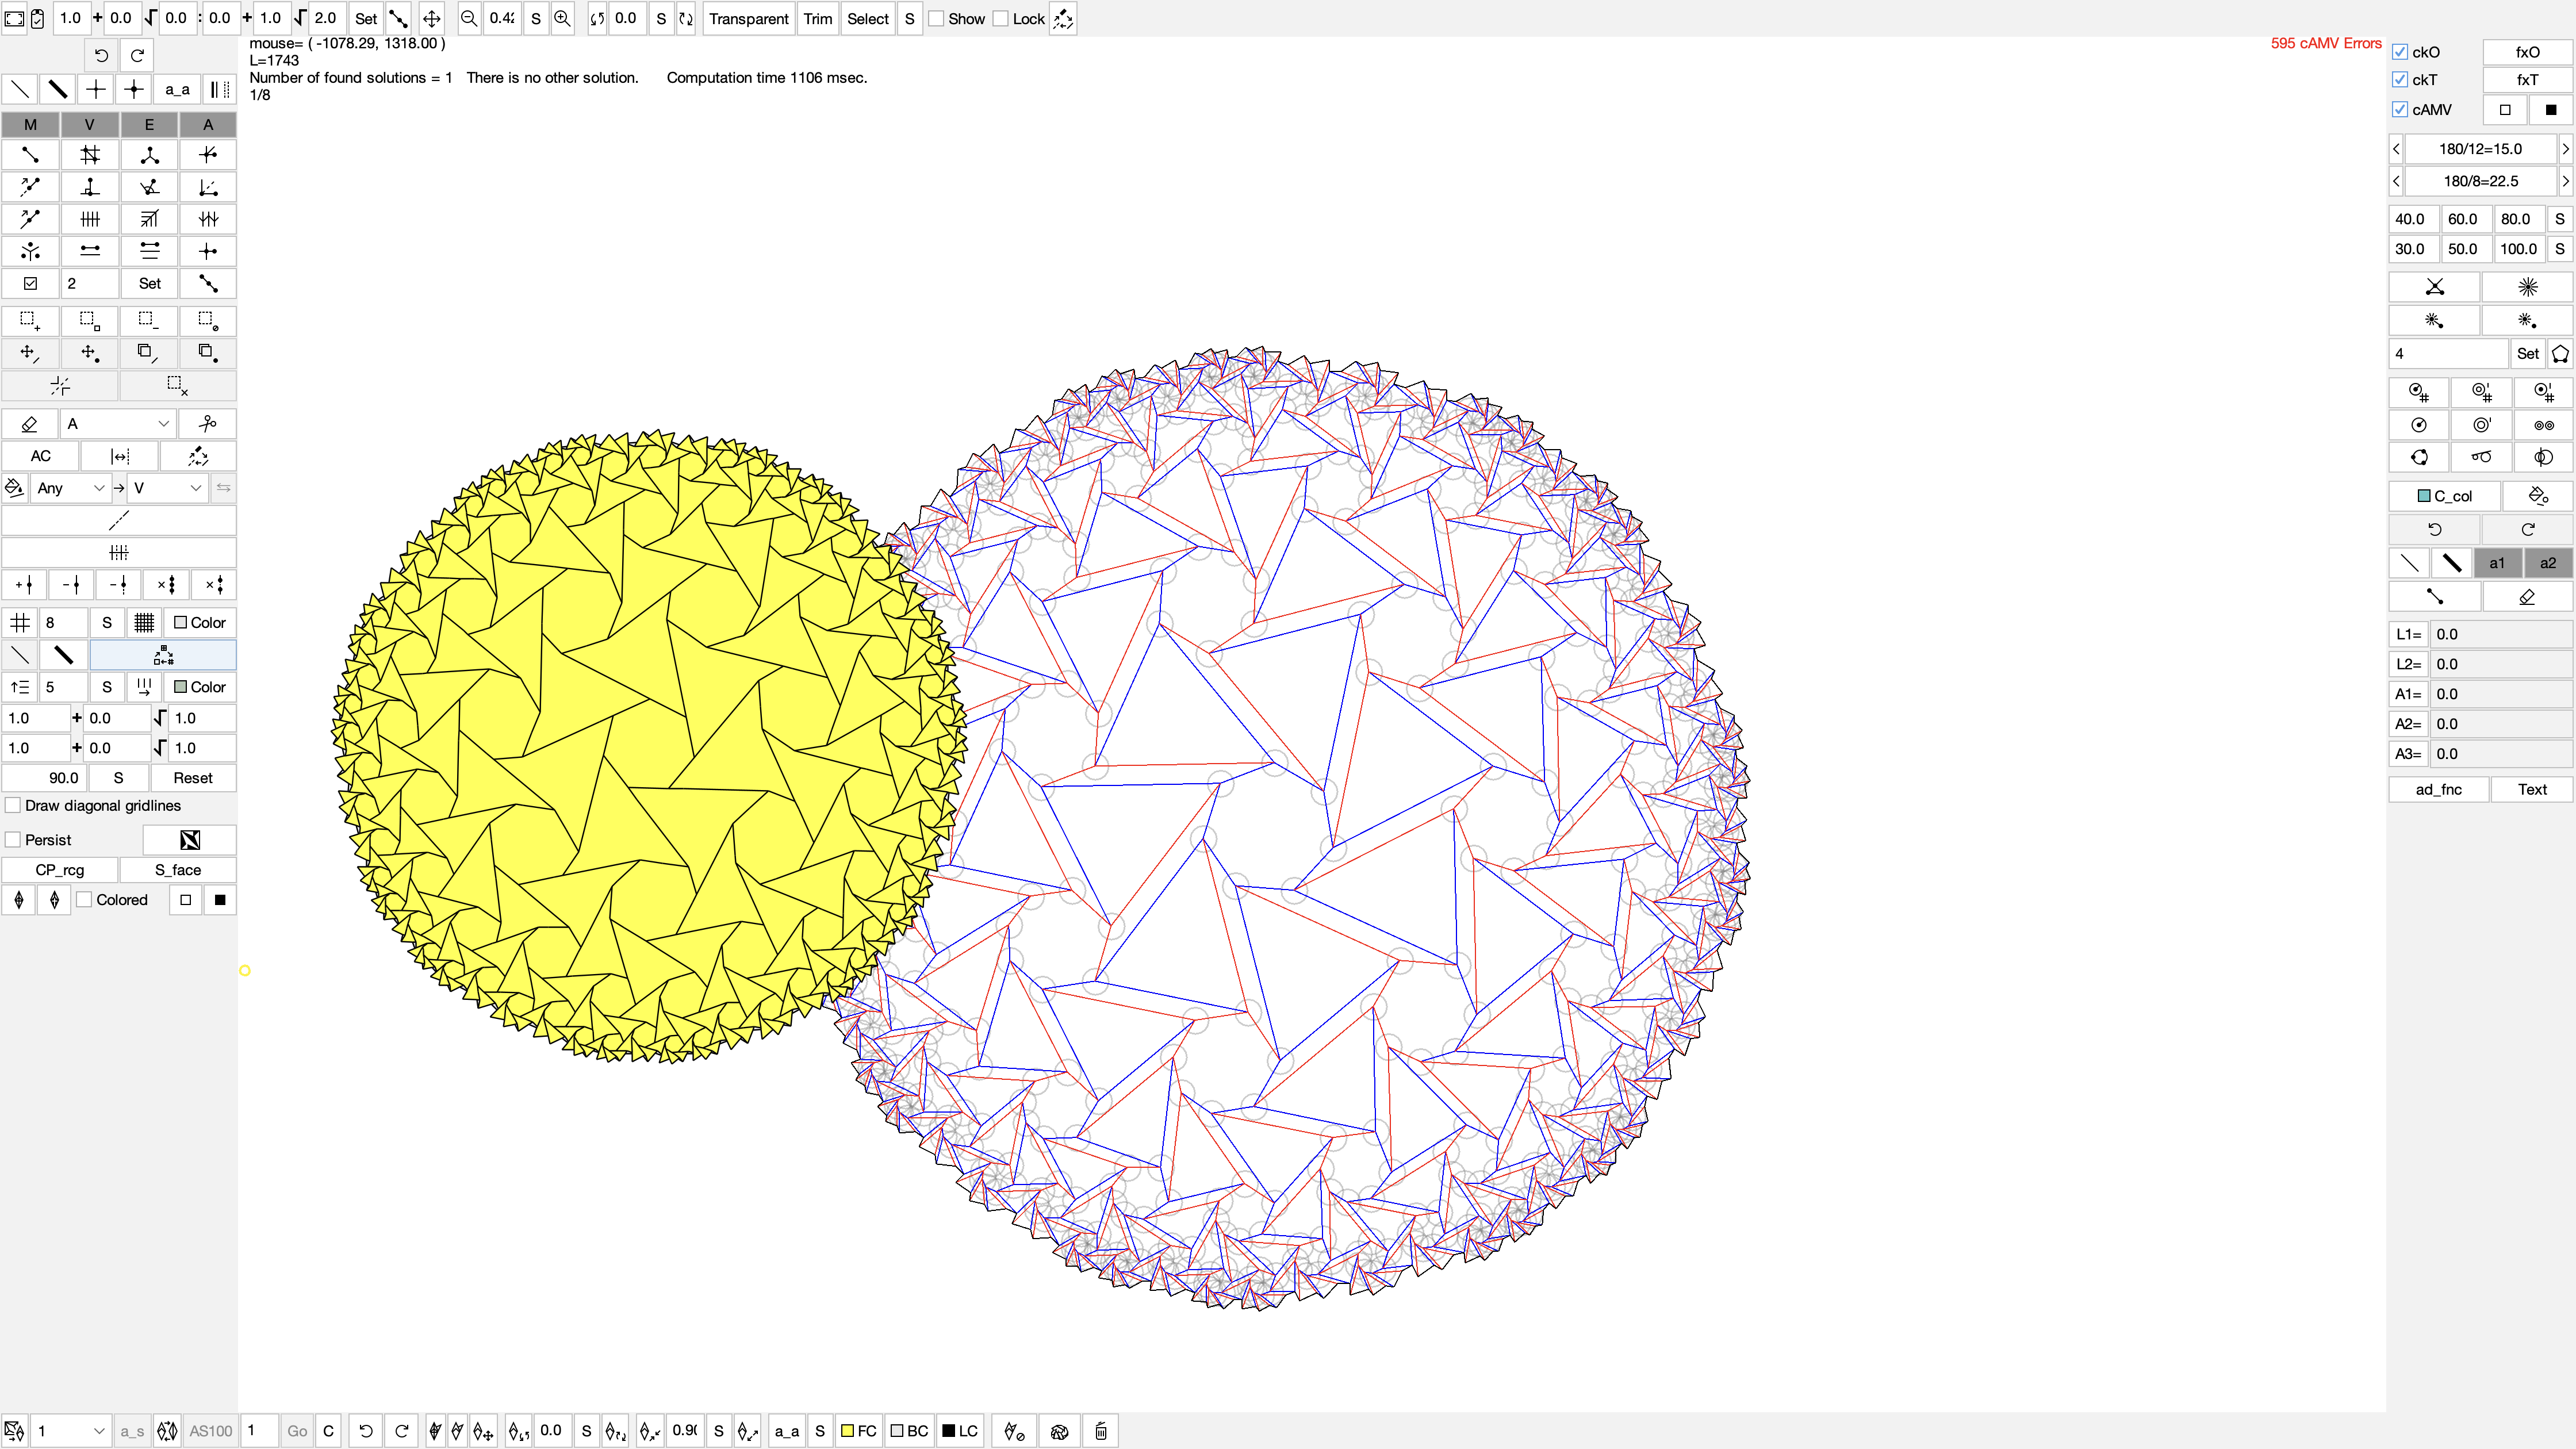Click the CP_rcg button

click(x=60, y=870)
